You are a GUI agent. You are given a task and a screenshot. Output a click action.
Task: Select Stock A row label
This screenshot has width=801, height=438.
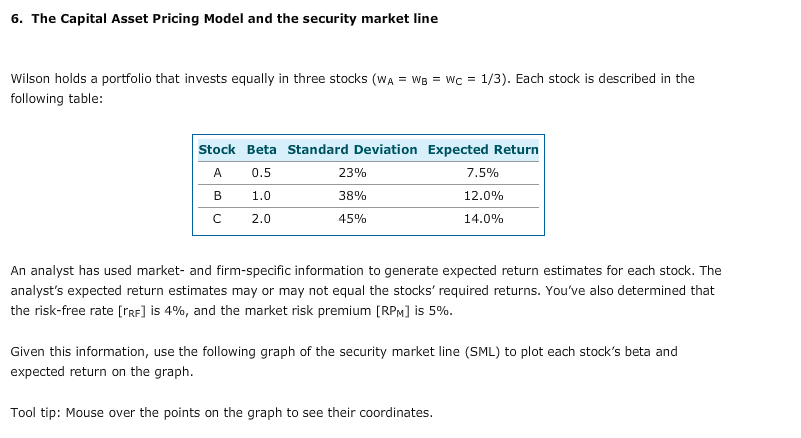(217, 173)
